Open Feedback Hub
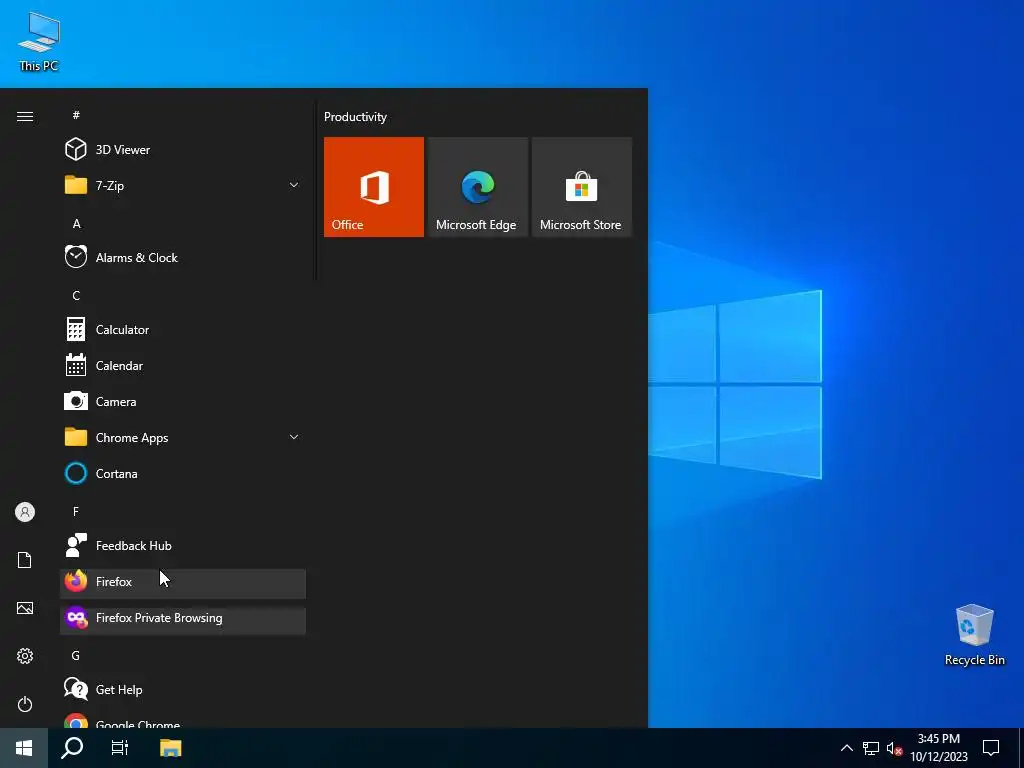This screenshot has width=1024, height=768. tap(183, 545)
